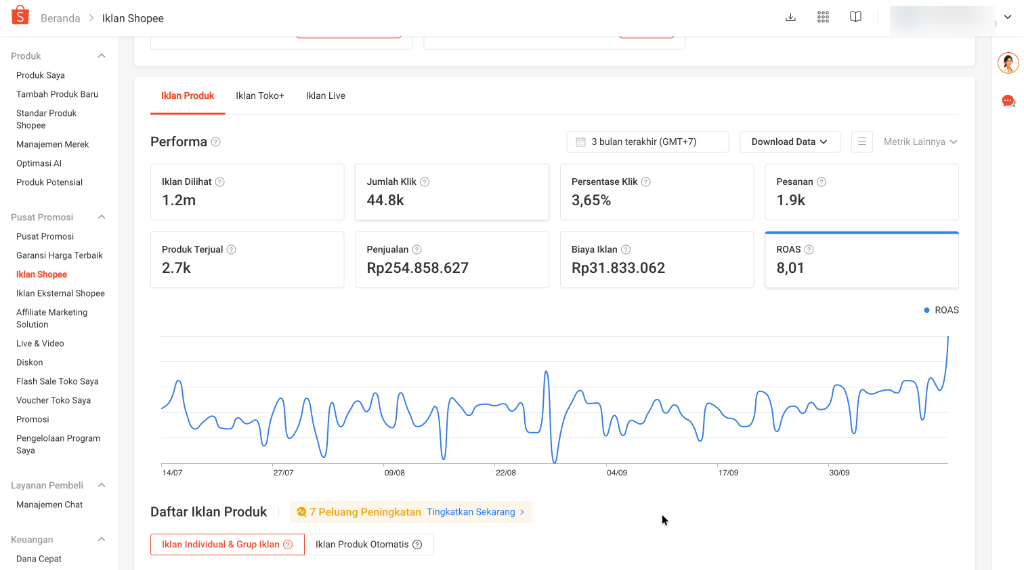This screenshot has width=1024, height=570.
Task: Toggle the Pesanan metric card
Action: [861, 191]
